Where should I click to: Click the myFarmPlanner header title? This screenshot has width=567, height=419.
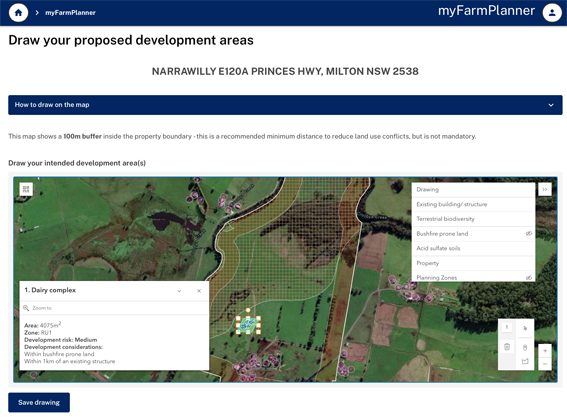pos(486,11)
